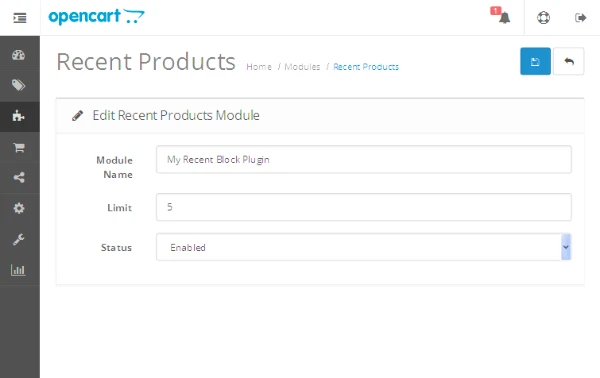
Task: Click the OpenCart logo
Action: (x=96, y=17)
